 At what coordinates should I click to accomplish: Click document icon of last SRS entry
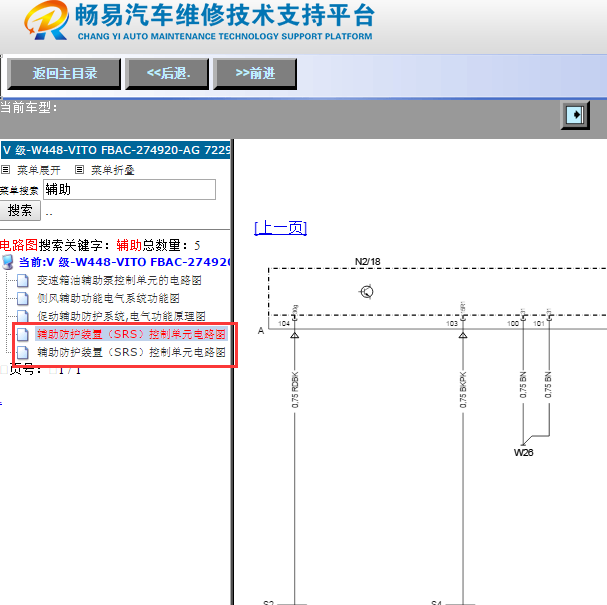[x=22, y=352]
